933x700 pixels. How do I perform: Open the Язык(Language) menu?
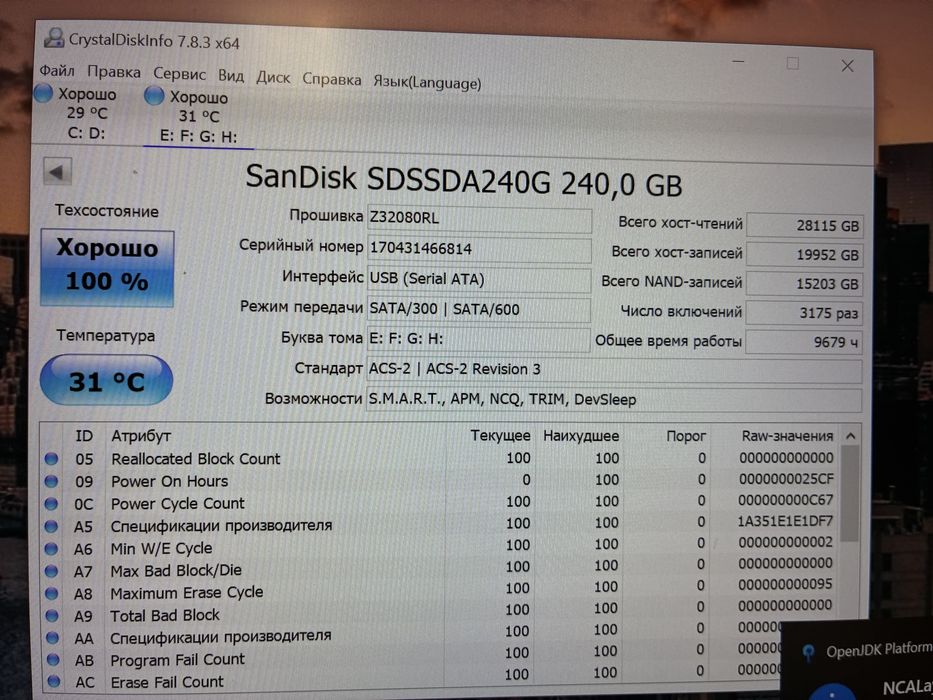tap(427, 82)
